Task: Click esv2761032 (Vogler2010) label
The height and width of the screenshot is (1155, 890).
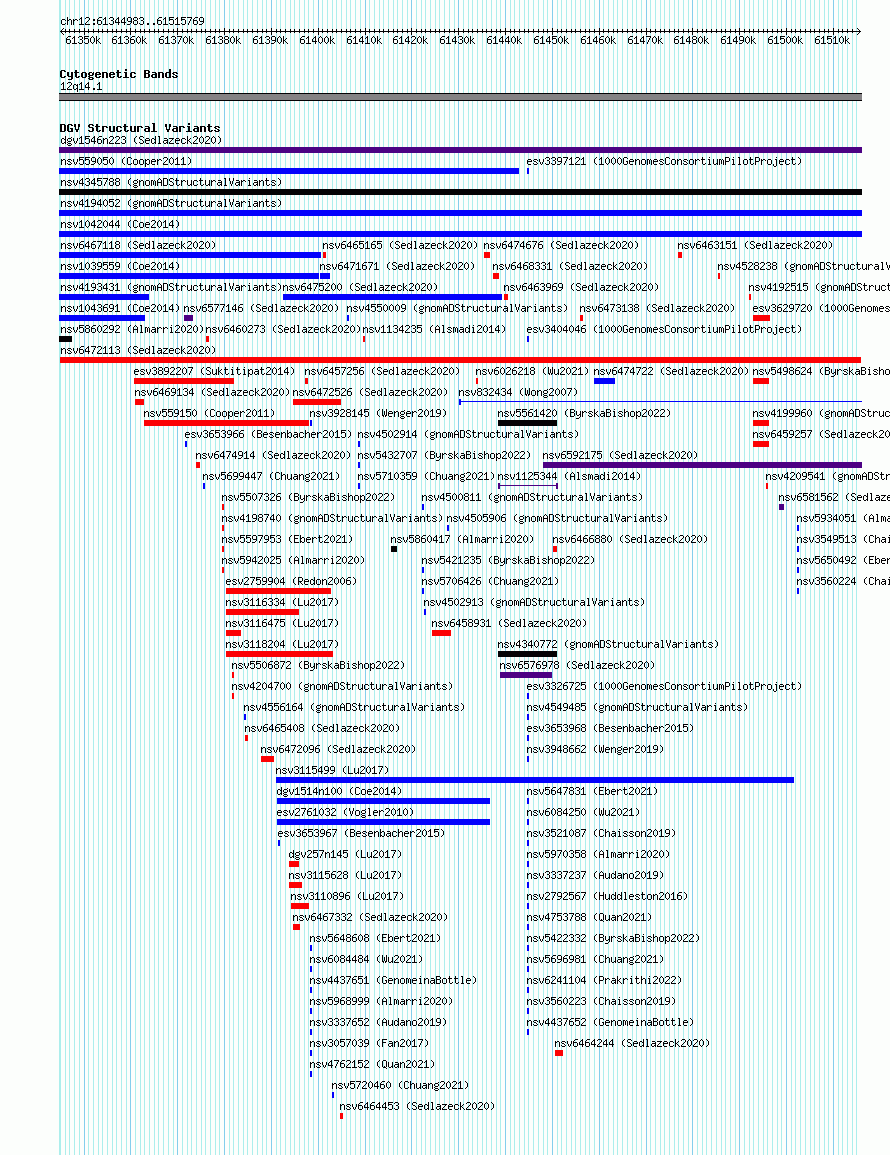Action: pyautogui.click(x=346, y=812)
